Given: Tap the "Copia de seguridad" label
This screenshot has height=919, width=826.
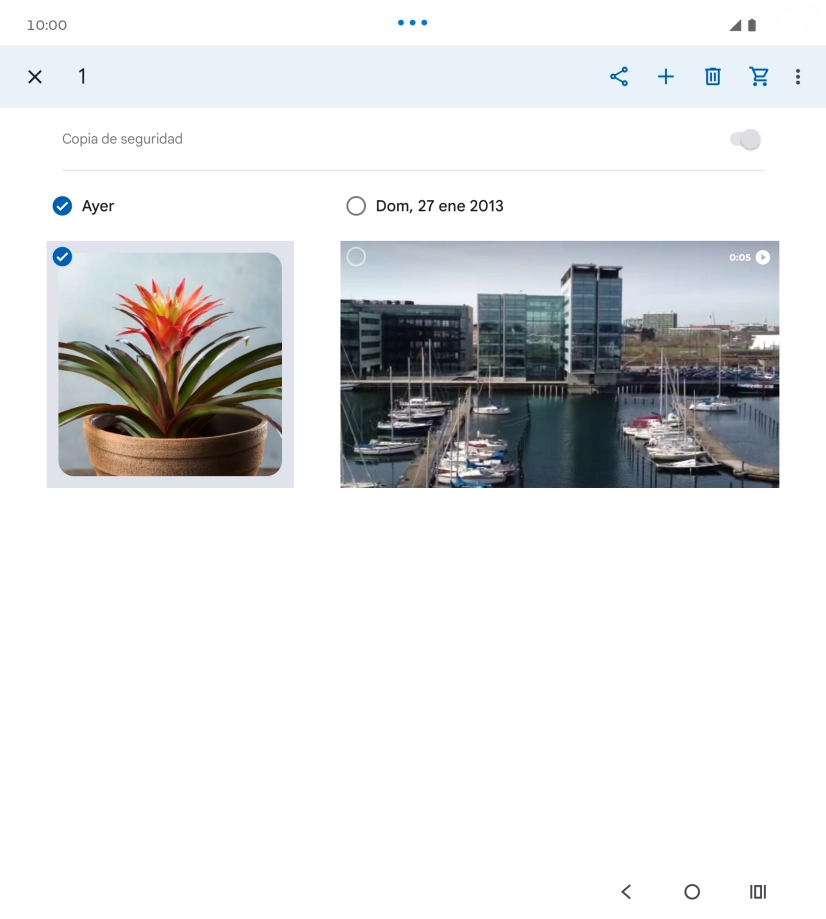Looking at the screenshot, I should pyautogui.click(x=123, y=139).
